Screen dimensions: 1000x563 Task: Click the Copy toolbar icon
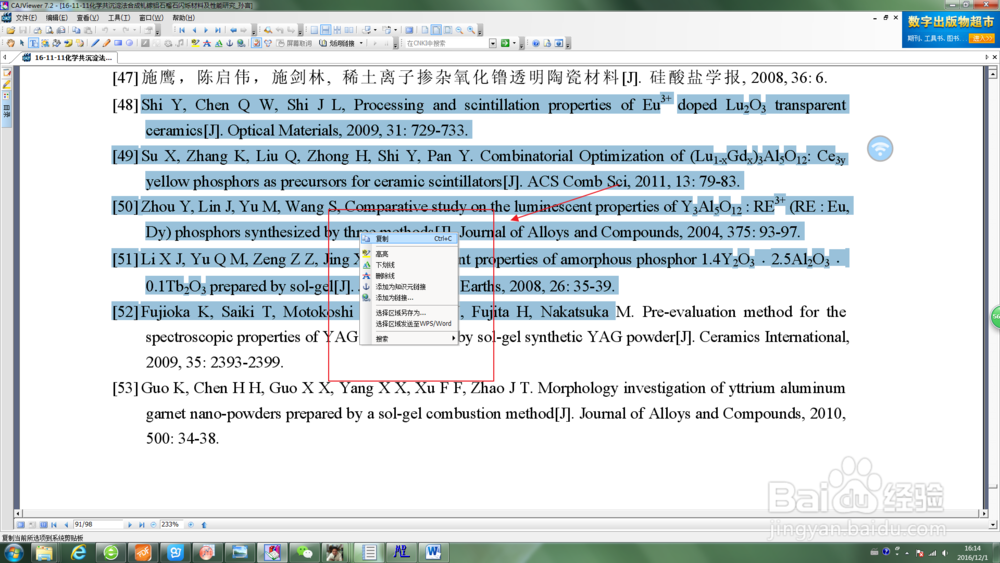[76, 30]
